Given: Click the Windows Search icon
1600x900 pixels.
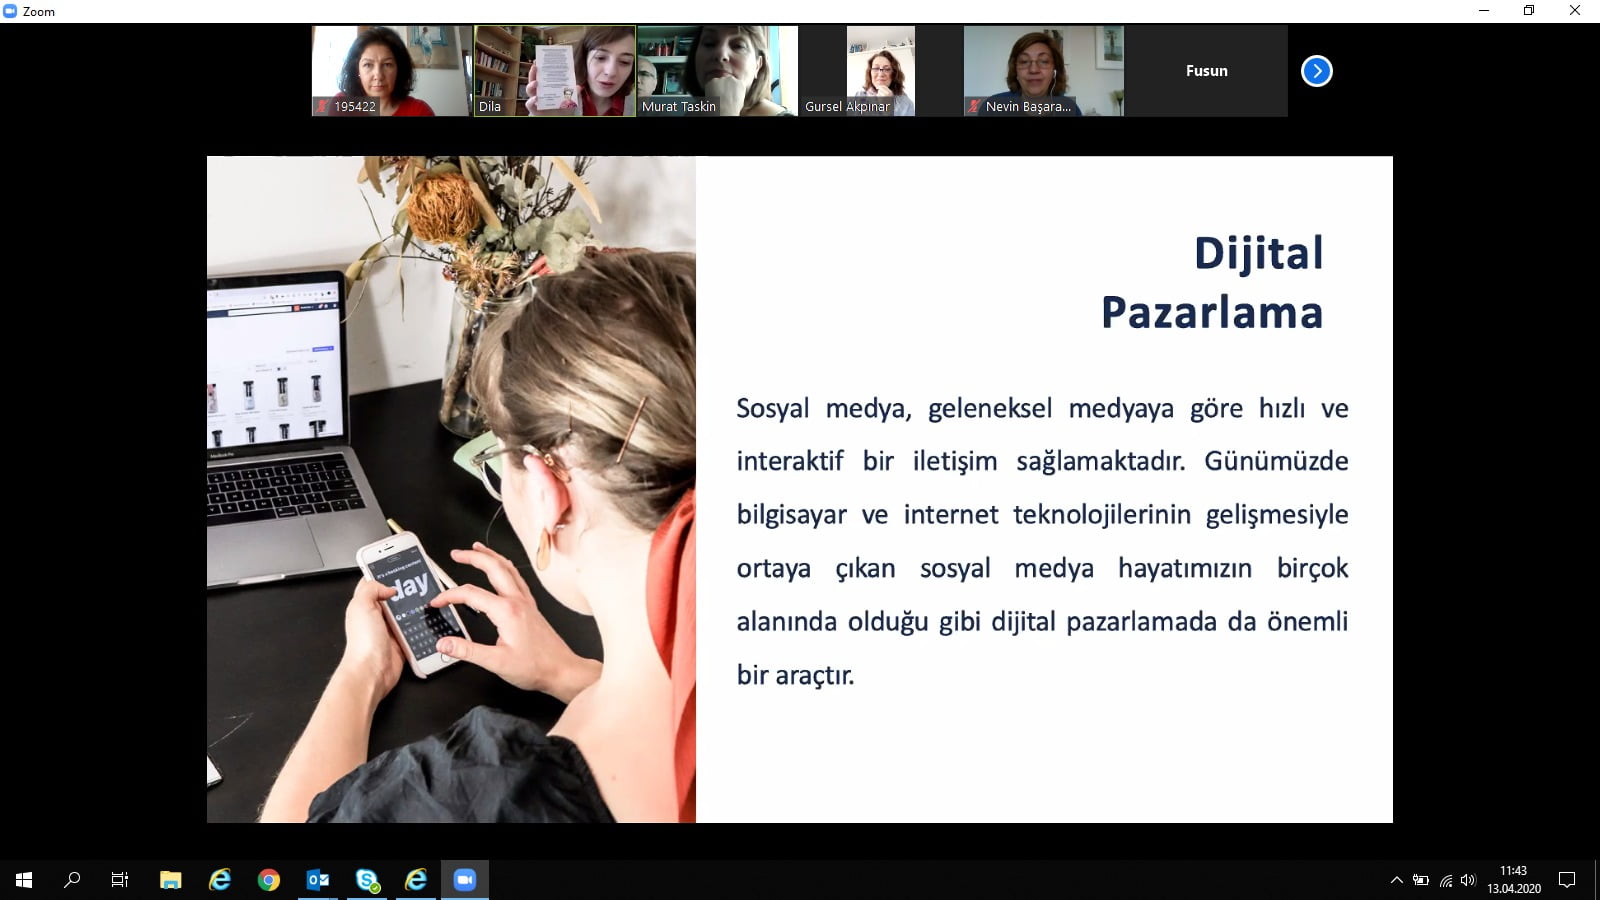Looking at the screenshot, I should [72, 880].
